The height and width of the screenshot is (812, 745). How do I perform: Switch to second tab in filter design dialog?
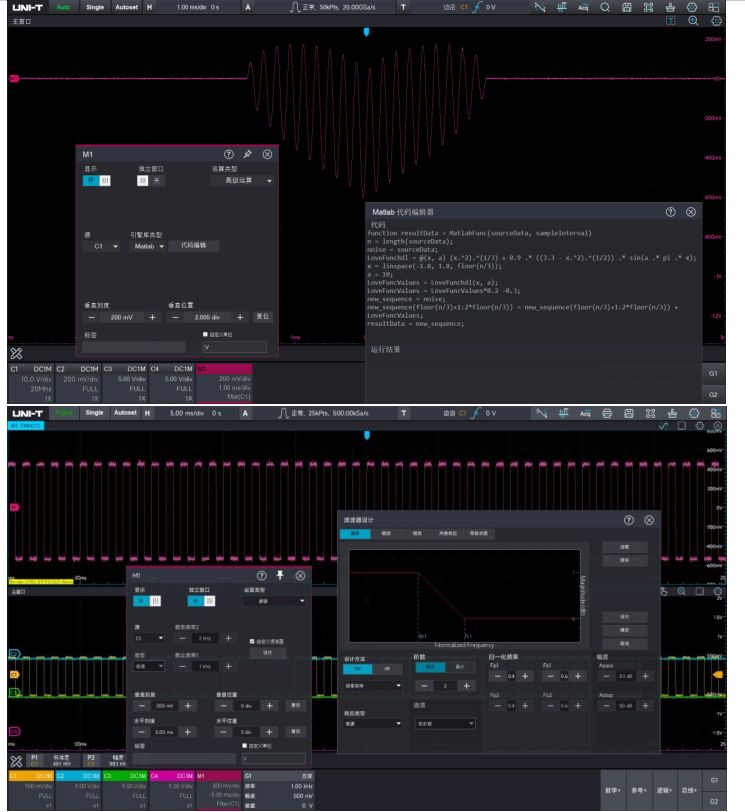click(x=386, y=535)
